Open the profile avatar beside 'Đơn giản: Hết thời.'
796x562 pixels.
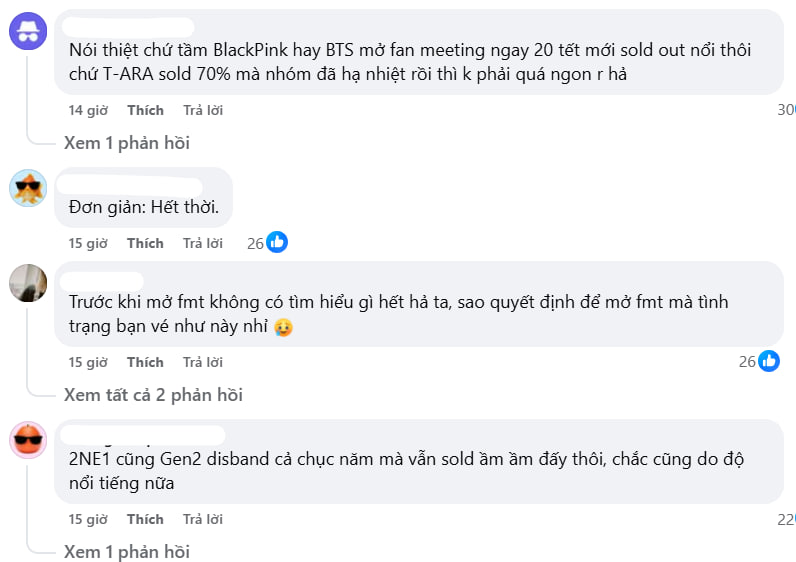click(x=28, y=187)
